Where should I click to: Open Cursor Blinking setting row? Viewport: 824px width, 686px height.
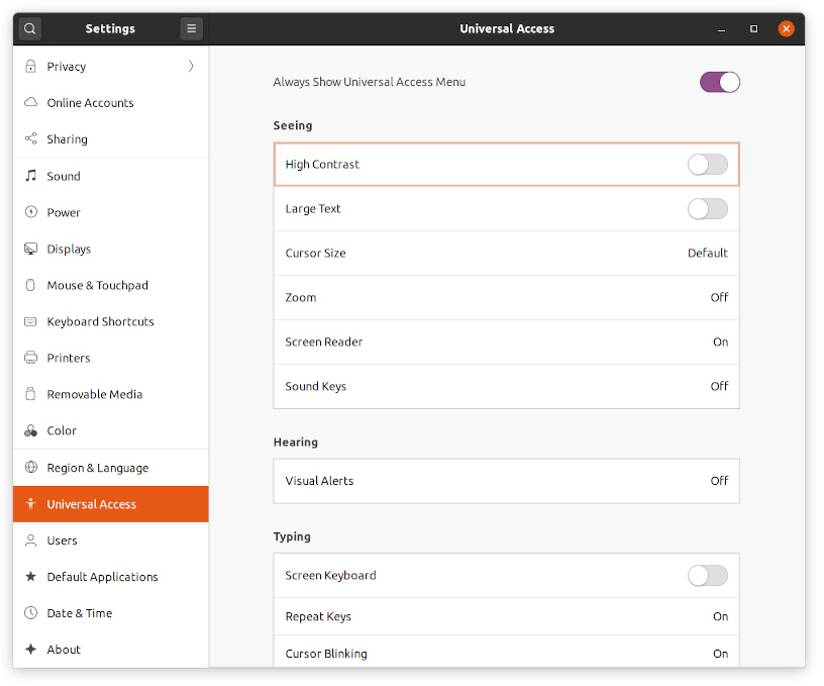[x=507, y=652]
